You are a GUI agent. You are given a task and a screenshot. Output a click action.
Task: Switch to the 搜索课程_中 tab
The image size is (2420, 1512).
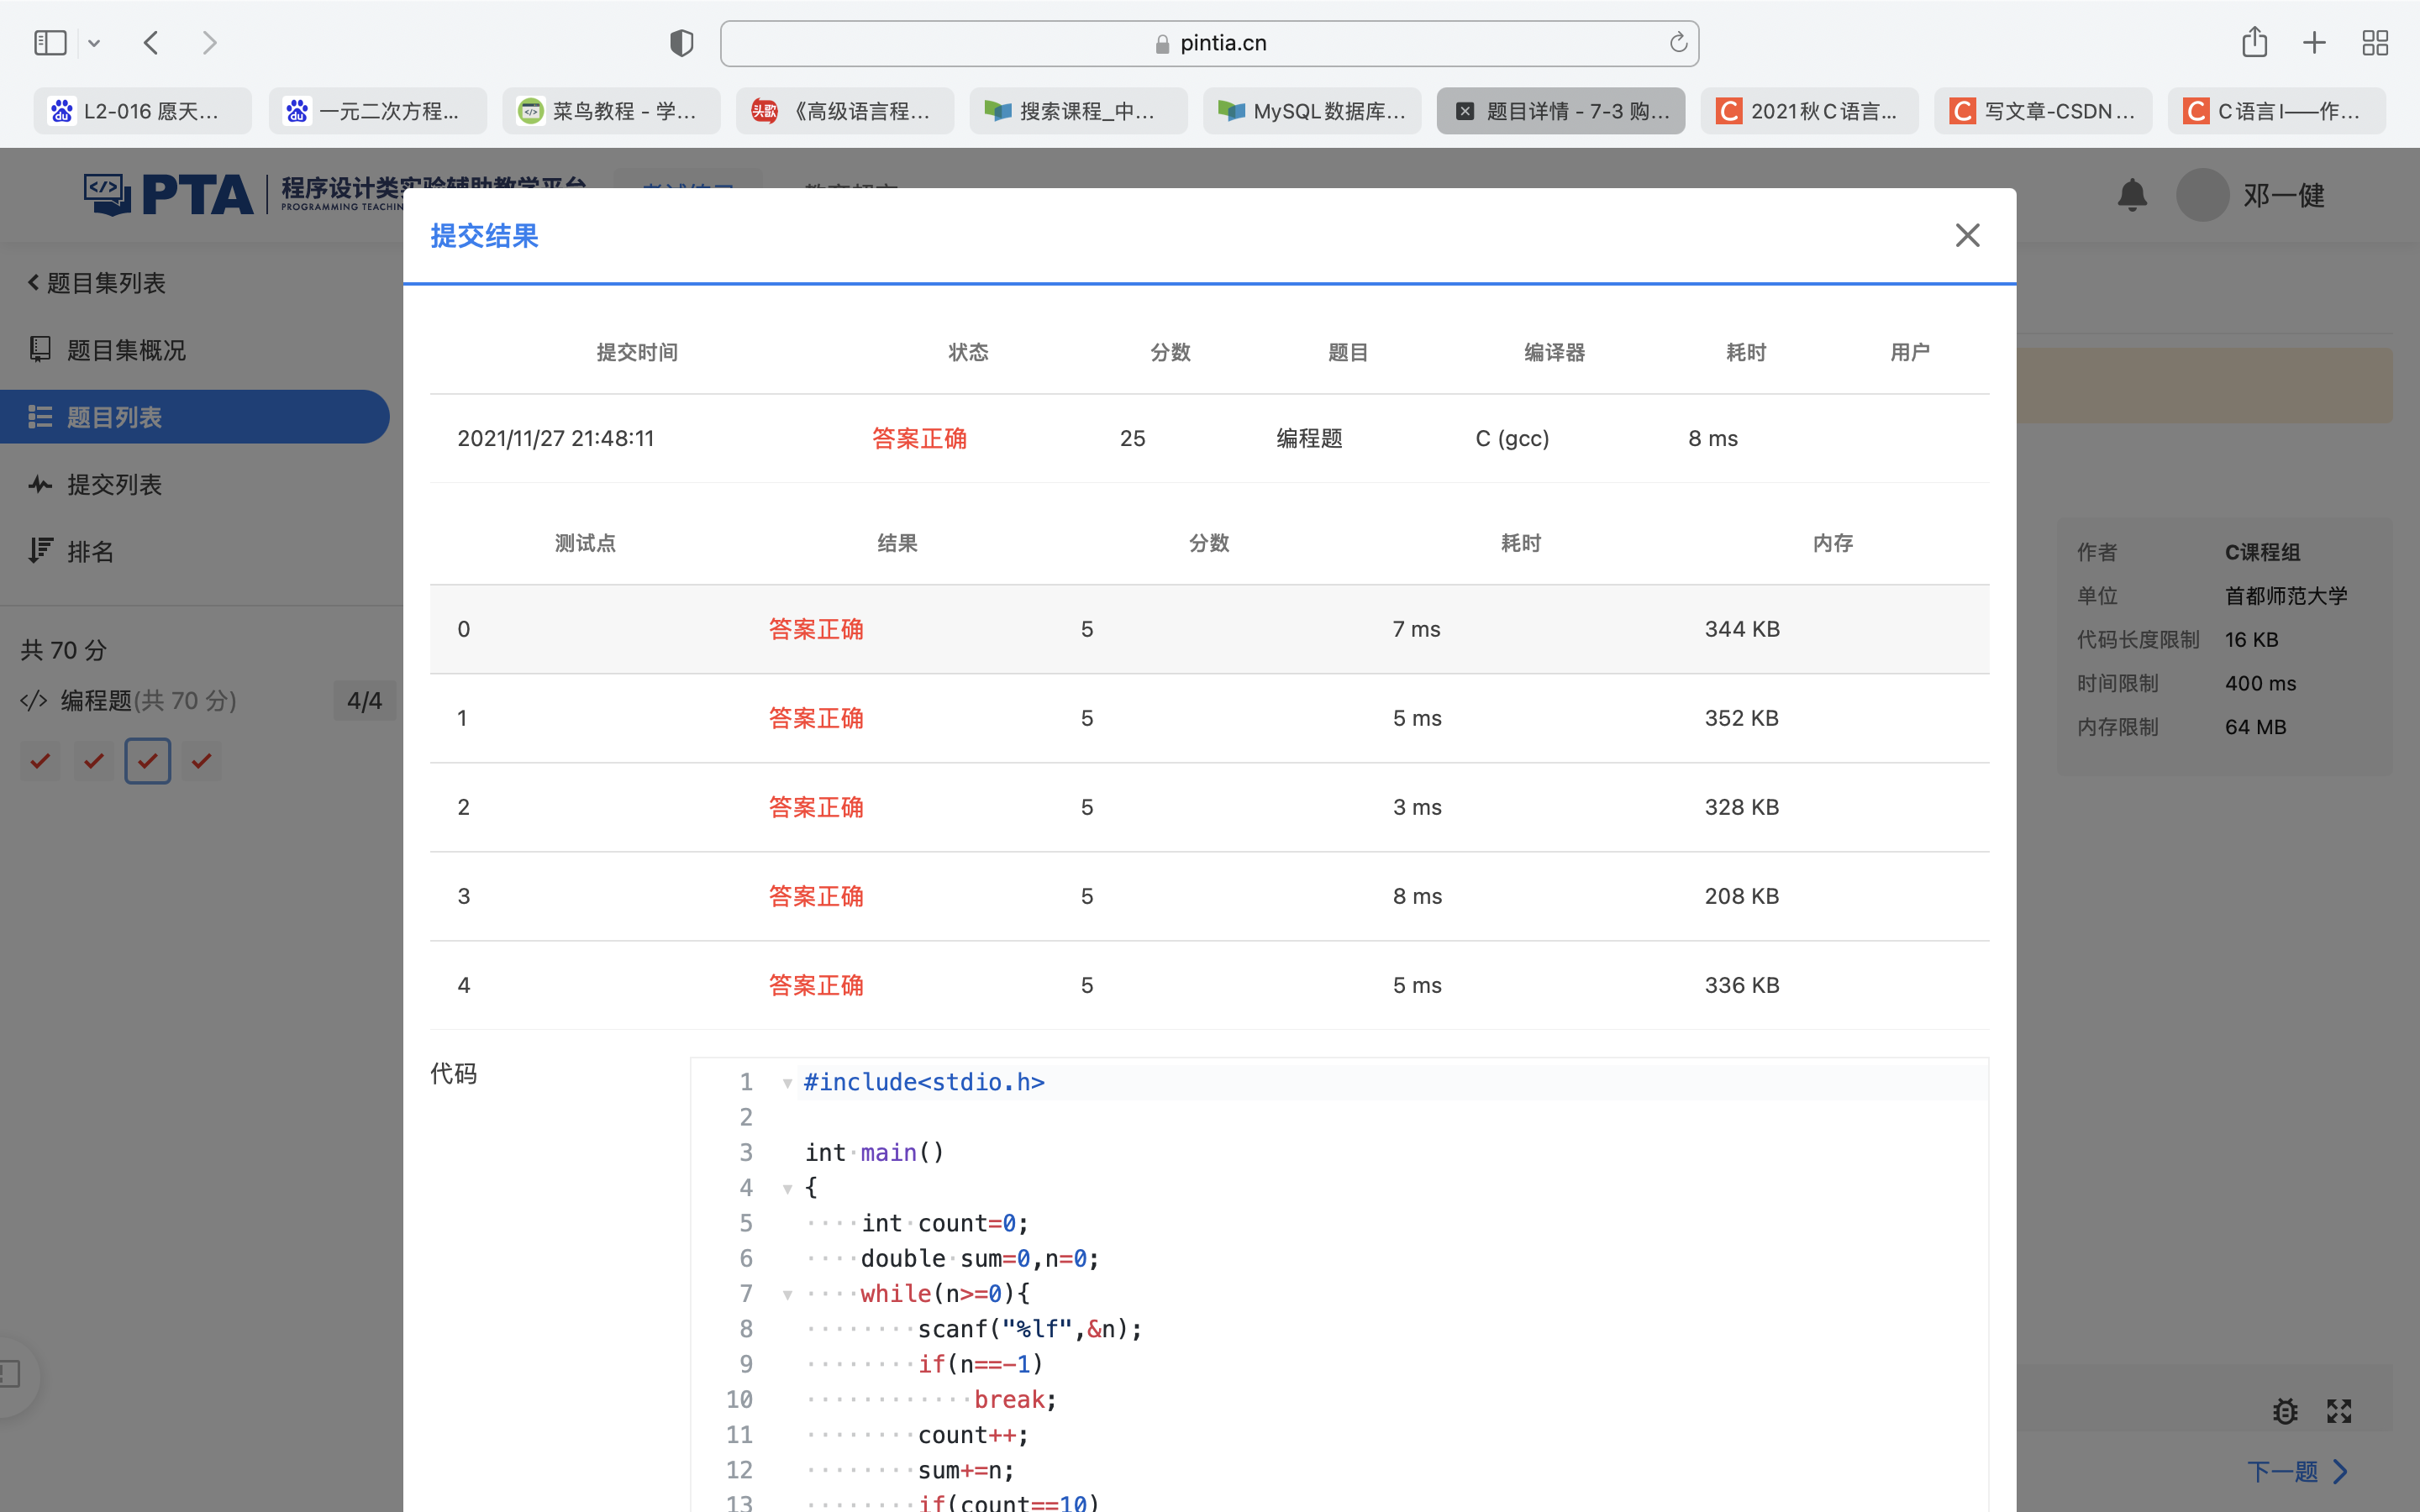pyautogui.click(x=1078, y=111)
